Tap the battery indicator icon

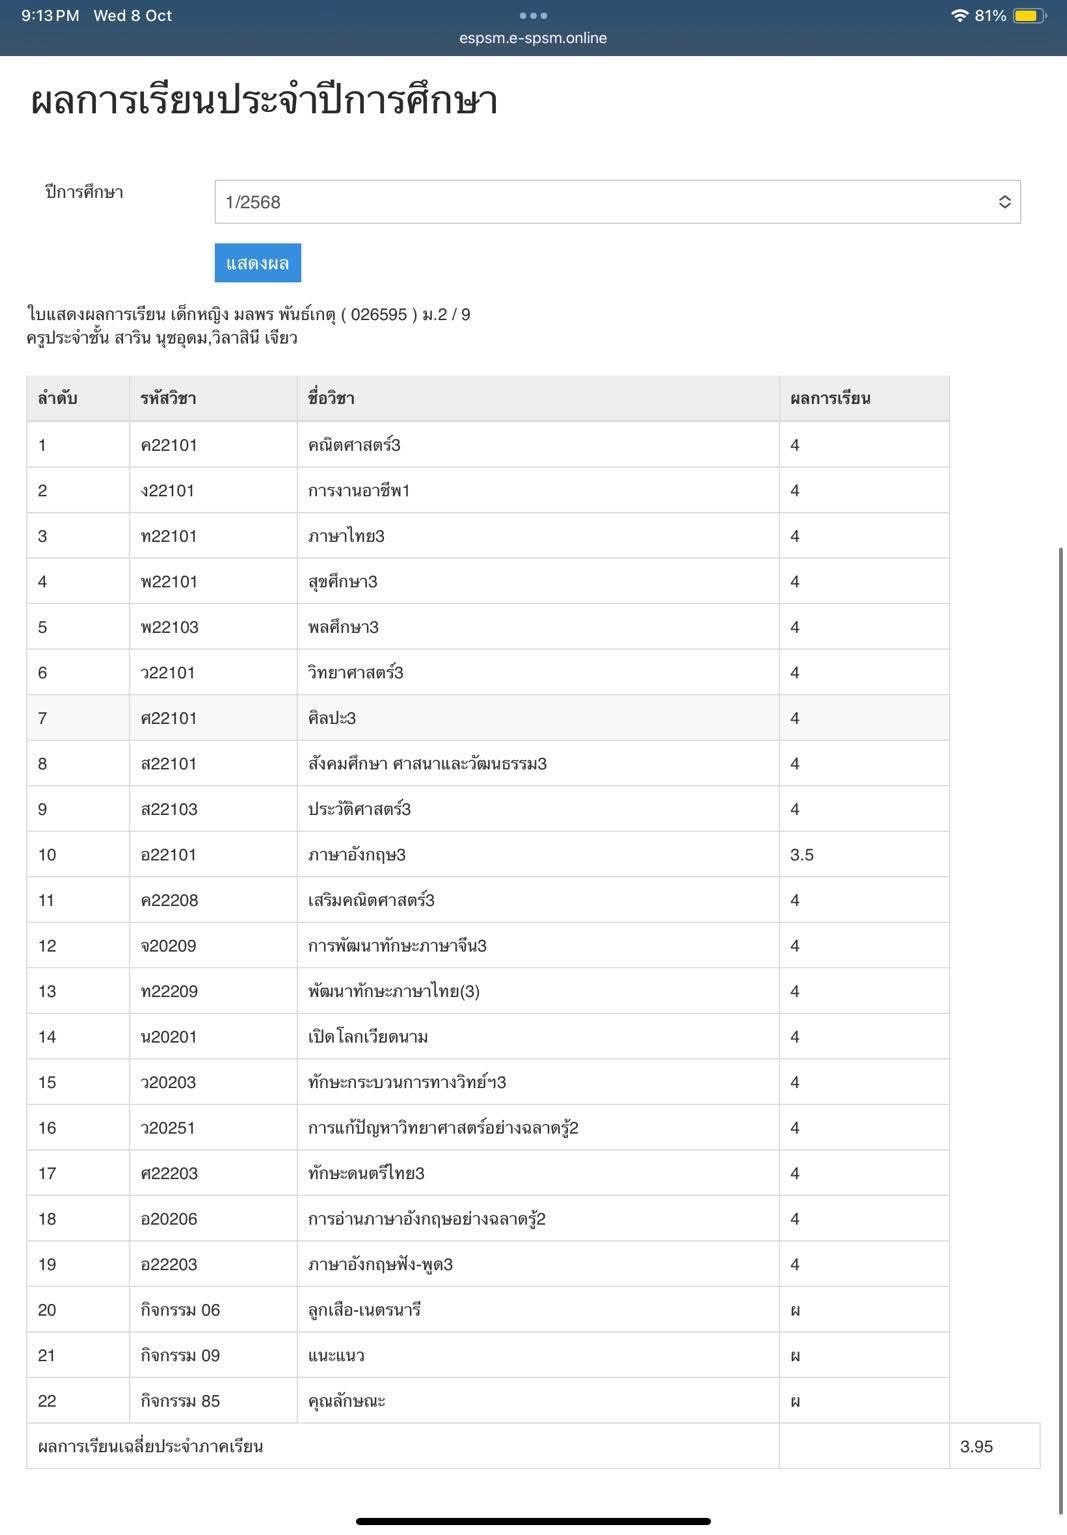[x=1028, y=16]
